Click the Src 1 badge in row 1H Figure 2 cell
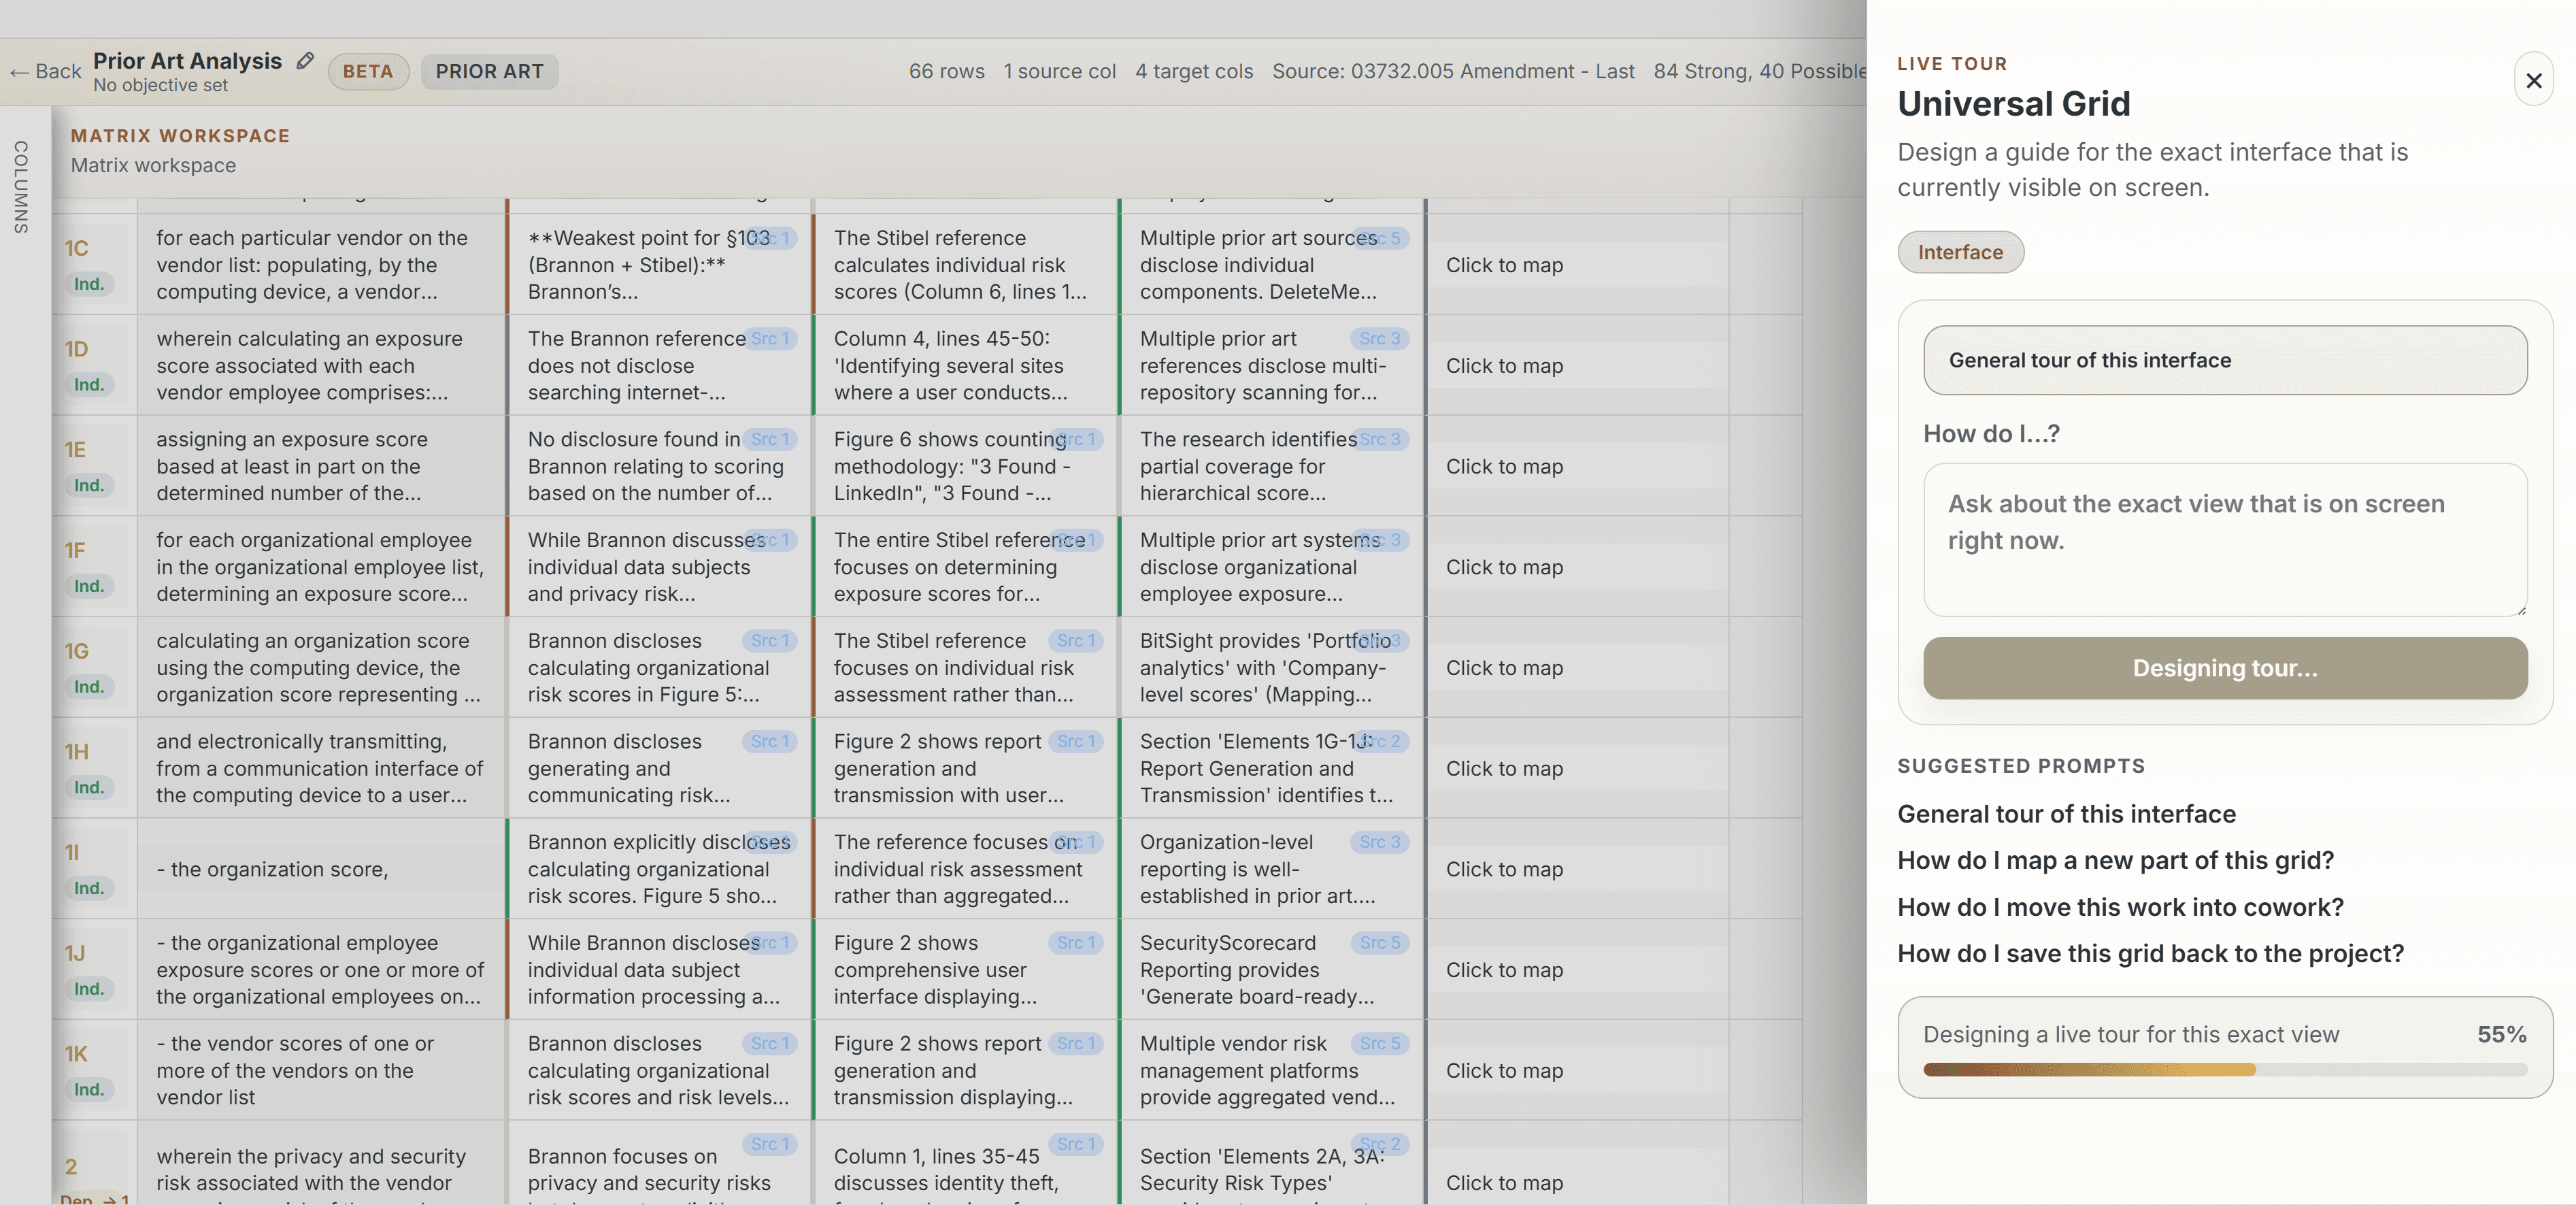The height and width of the screenshot is (1205, 2576). tap(1076, 741)
